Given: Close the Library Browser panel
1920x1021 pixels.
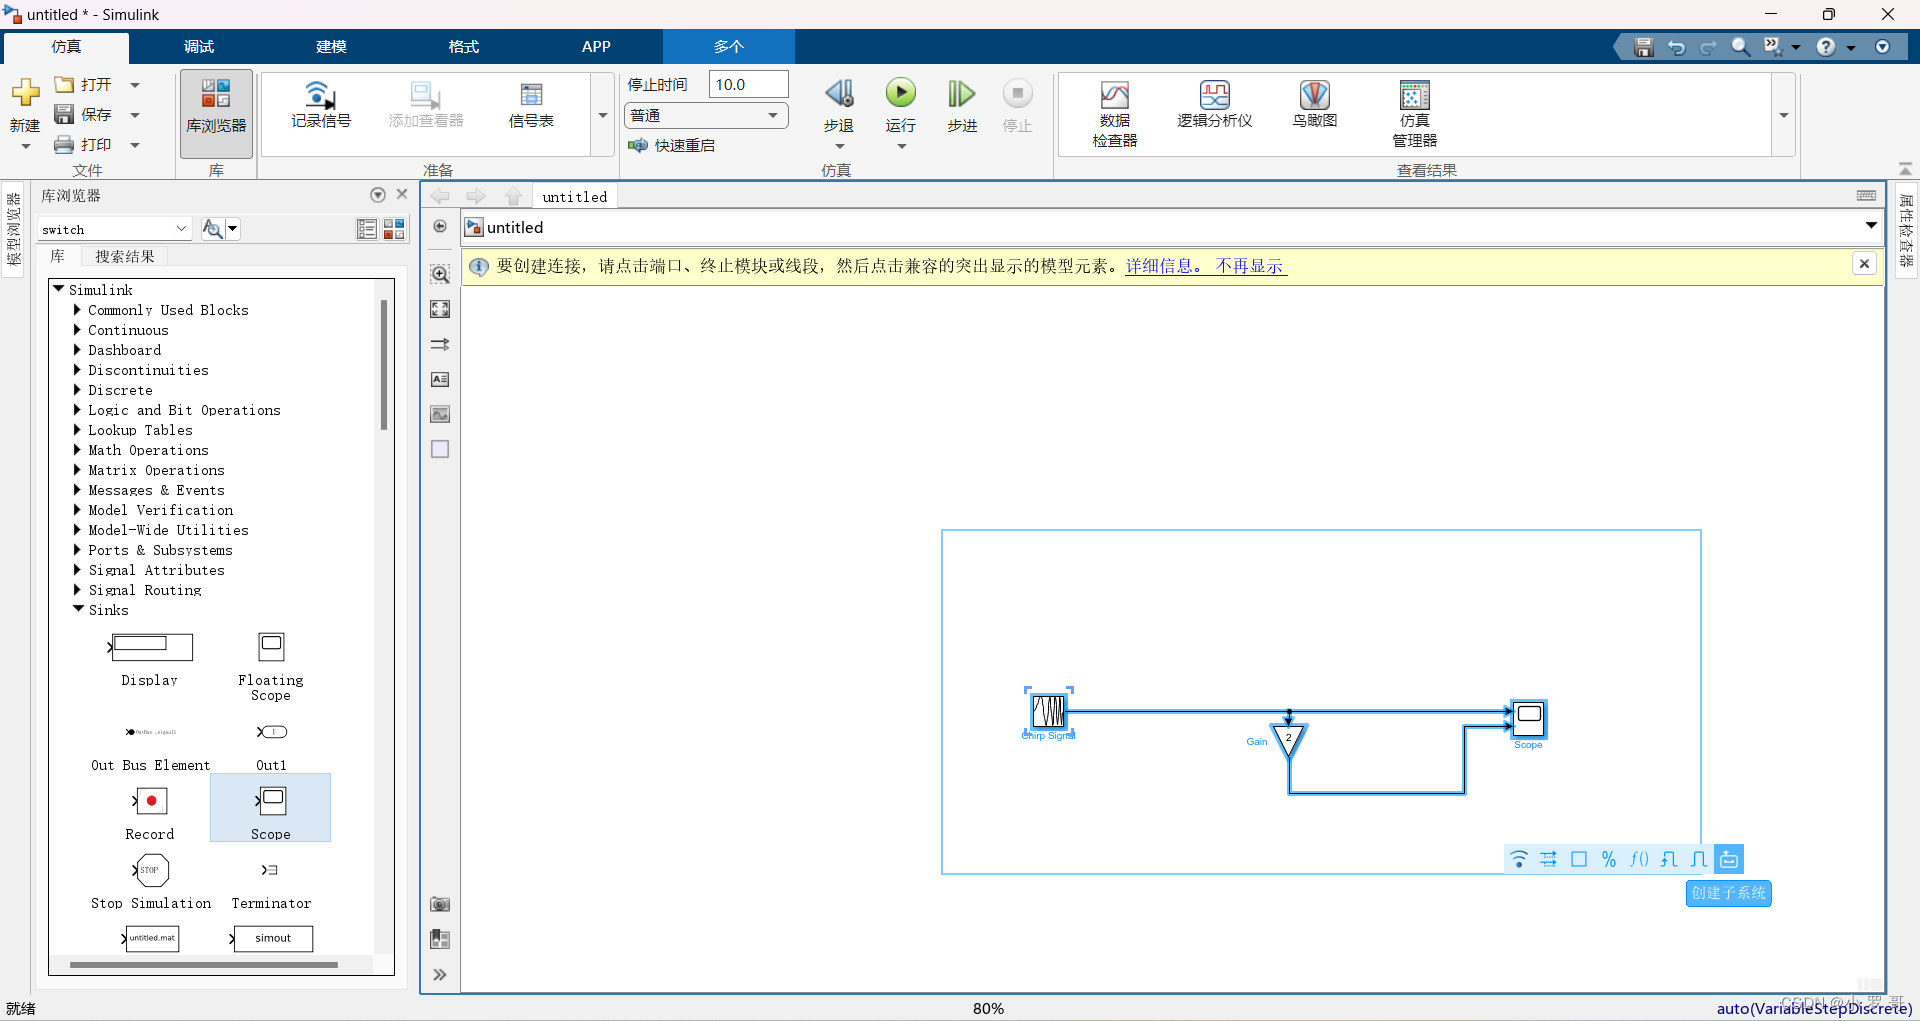Looking at the screenshot, I should (x=402, y=194).
